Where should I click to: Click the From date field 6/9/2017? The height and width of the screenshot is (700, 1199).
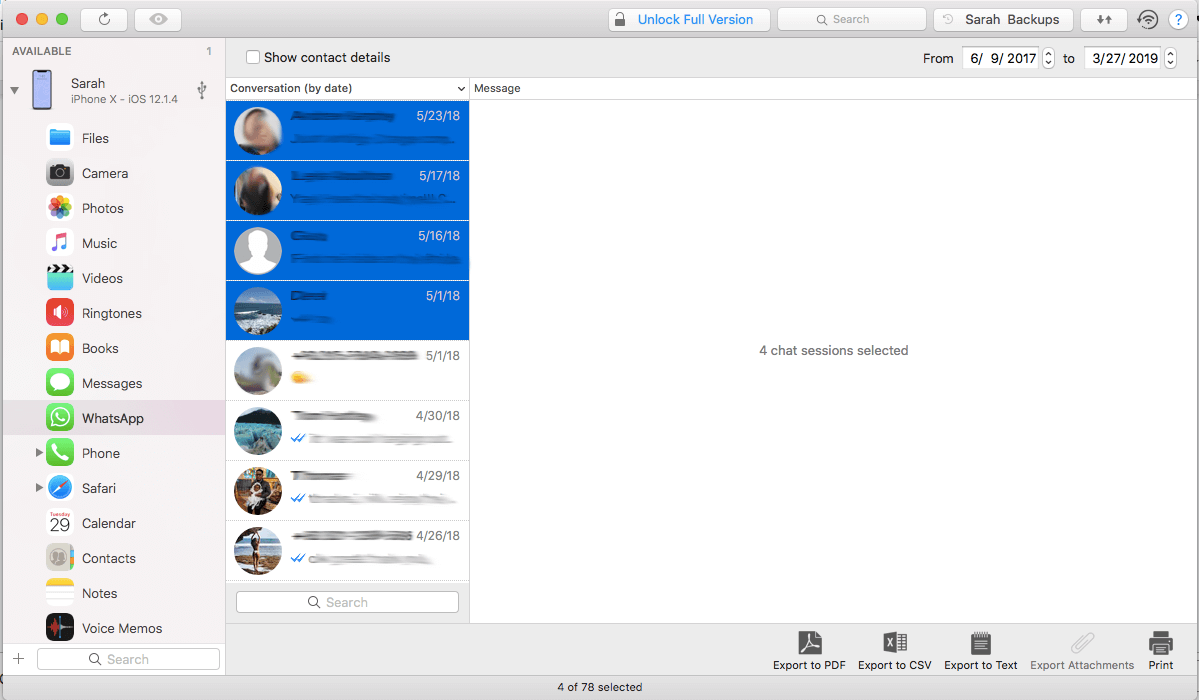pos(1001,58)
